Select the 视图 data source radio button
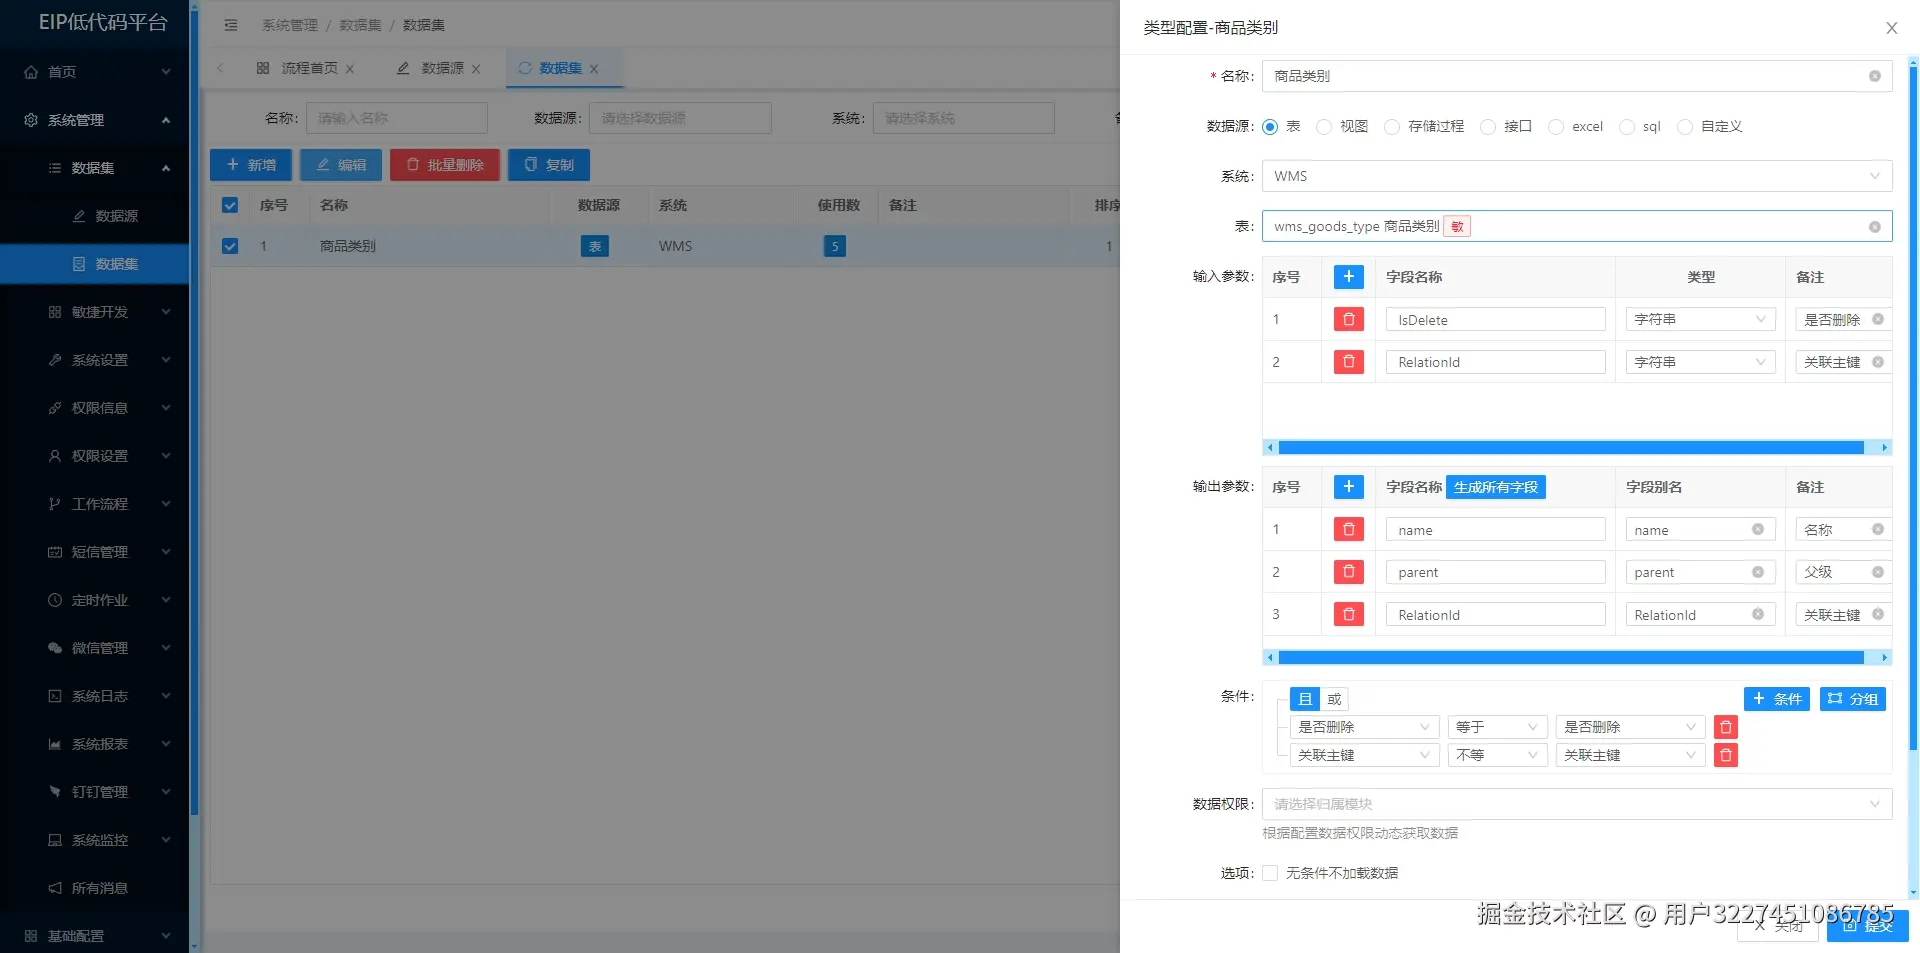 click(x=1323, y=127)
